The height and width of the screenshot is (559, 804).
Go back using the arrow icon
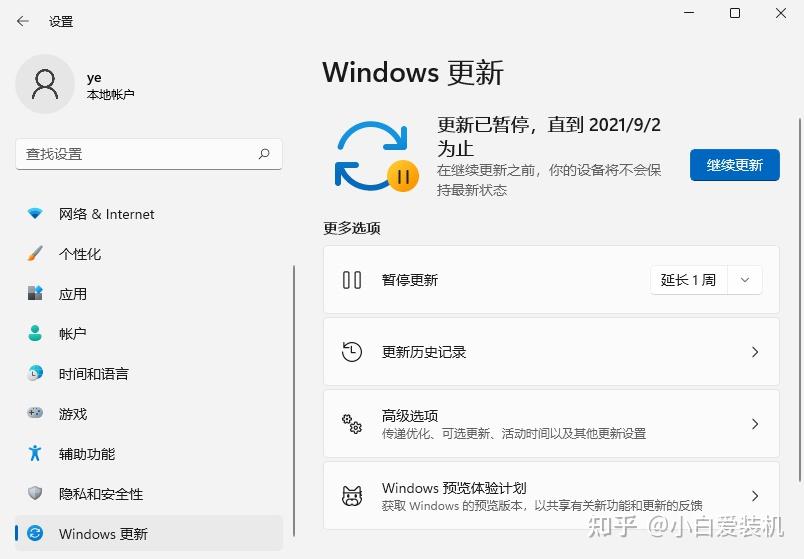point(23,21)
